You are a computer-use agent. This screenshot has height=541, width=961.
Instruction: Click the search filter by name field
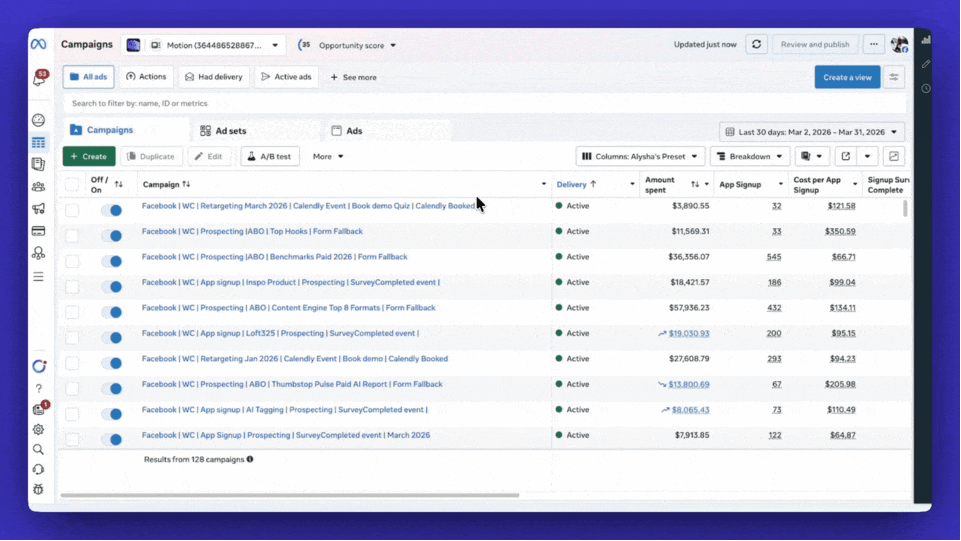tap(484, 103)
